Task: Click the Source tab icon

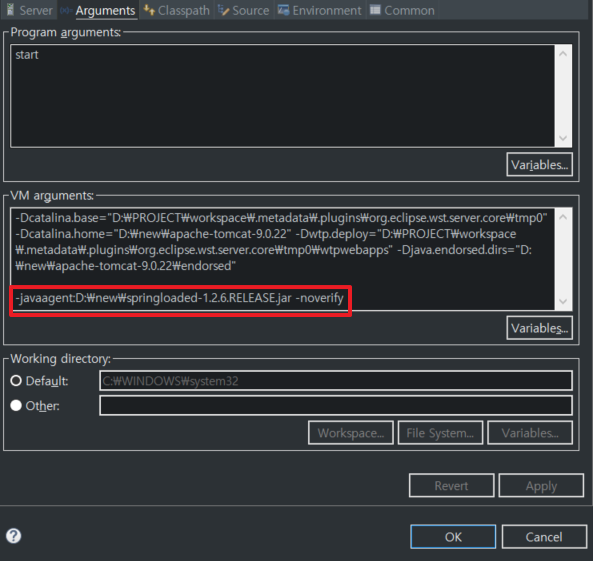Action: point(224,10)
